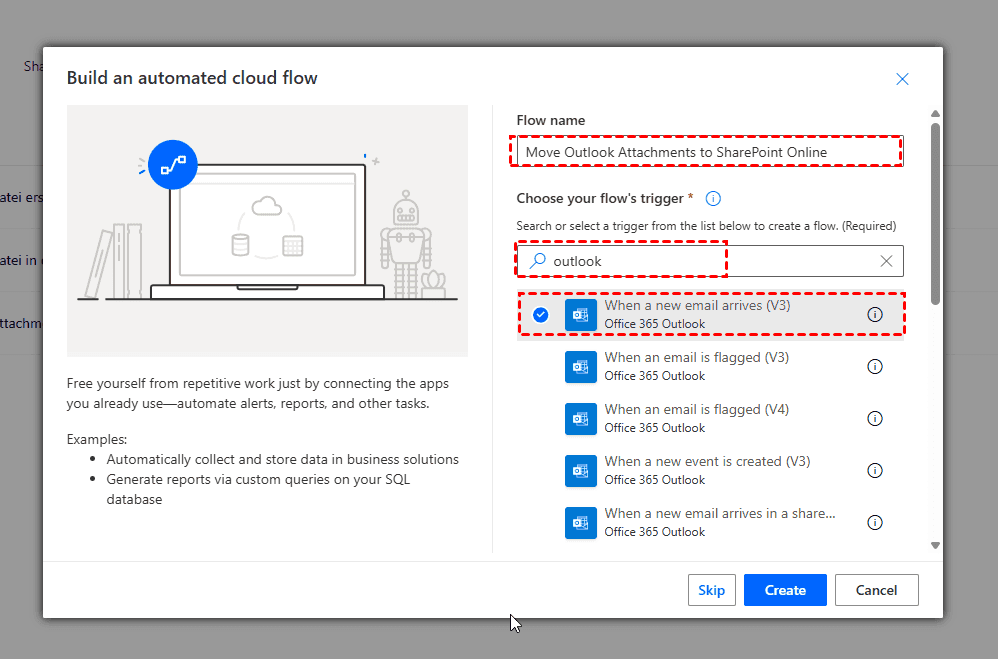Click Outlook icon for email arrives in a share...
Screen dimensions: 998x659
[580, 523]
